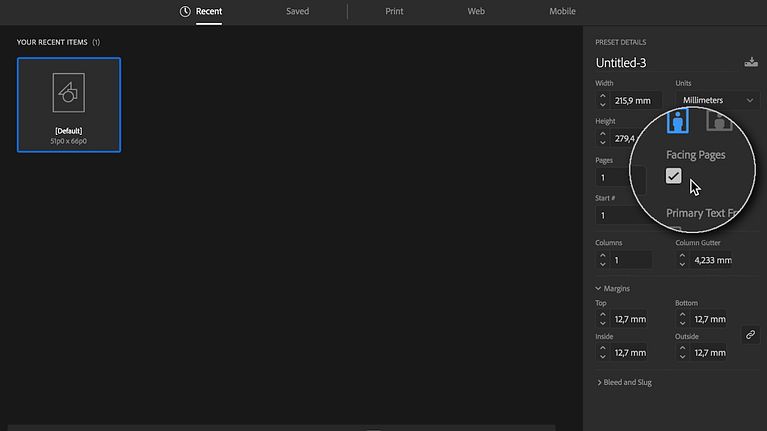Screen dimensions: 767x431
Task: Decrease Inside margin with down arrow
Action: point(603,357)
